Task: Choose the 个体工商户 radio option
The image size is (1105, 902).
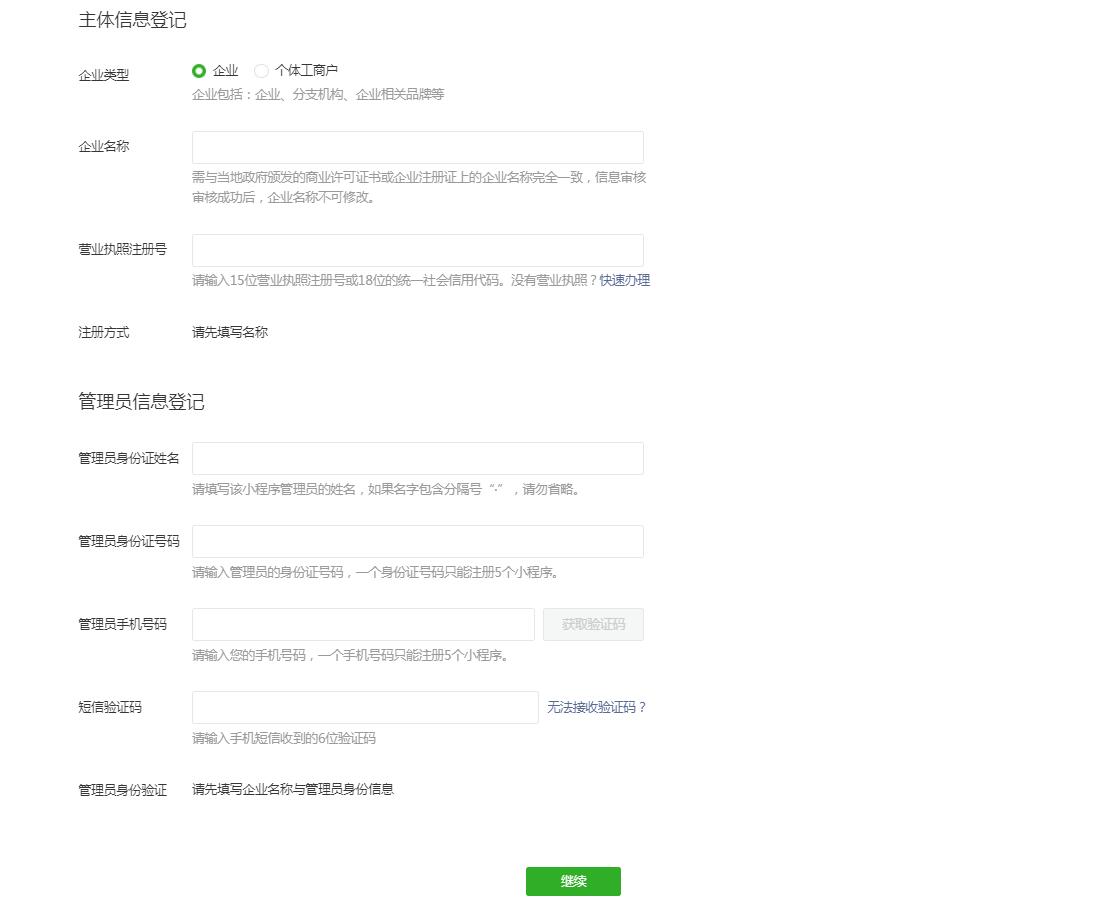Action: coord(262,71)
